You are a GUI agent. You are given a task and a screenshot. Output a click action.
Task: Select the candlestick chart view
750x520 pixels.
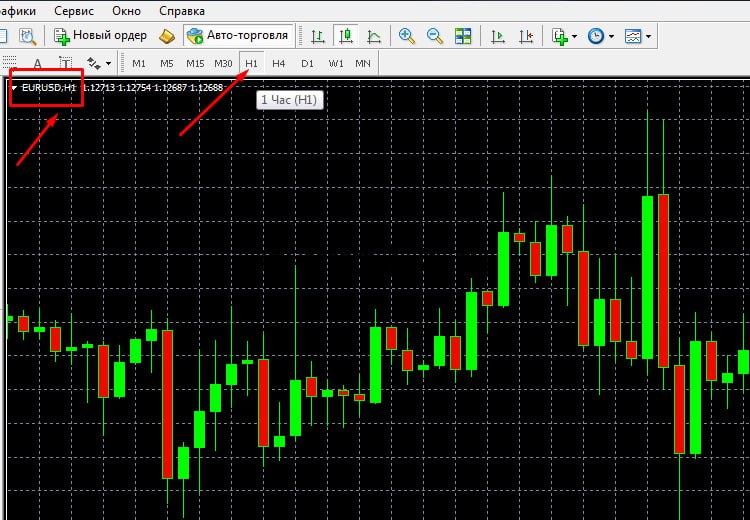click(346, 36)
